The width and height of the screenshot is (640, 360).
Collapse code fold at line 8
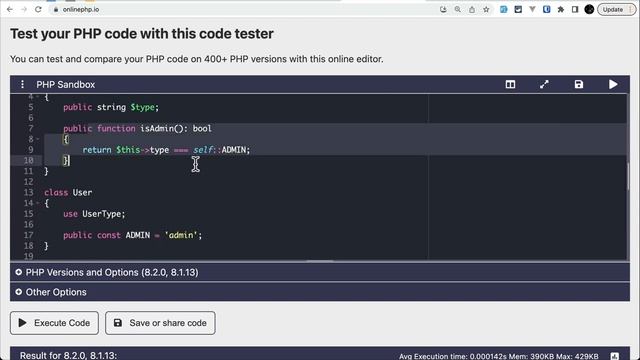pos(38,139)
